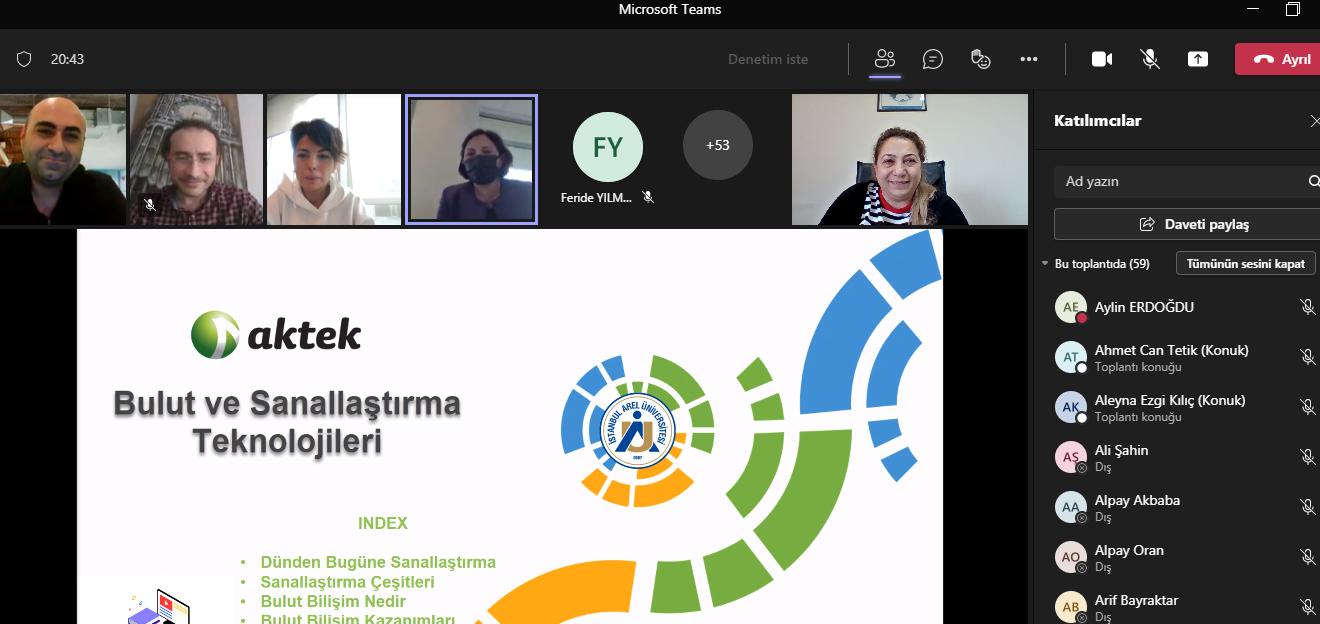Select the bald smiling man's video tile

(63, 159)
